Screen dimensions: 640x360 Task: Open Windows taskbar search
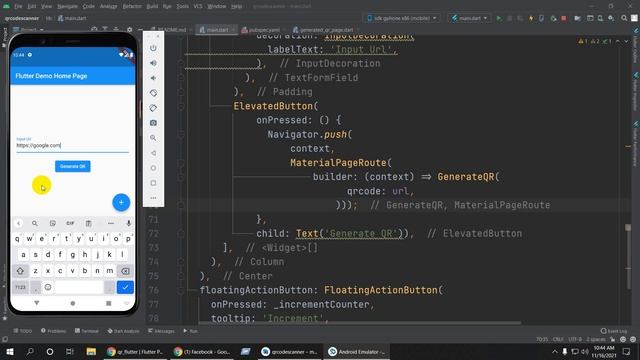point(30,351)
